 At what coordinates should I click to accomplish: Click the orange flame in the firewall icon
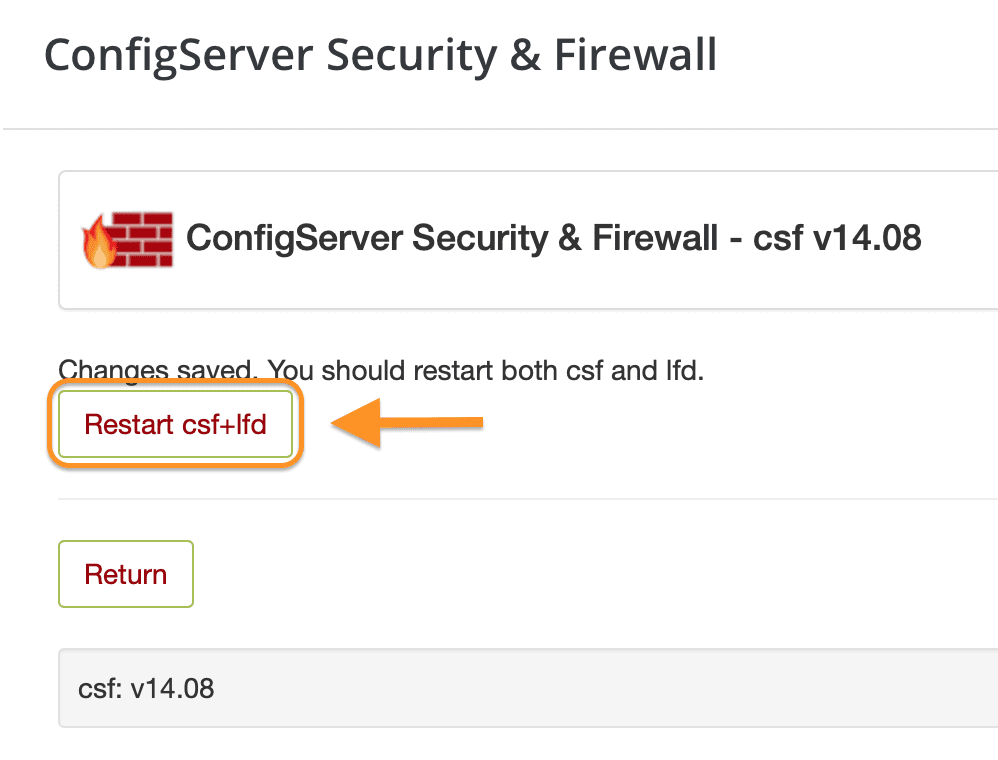100,245
